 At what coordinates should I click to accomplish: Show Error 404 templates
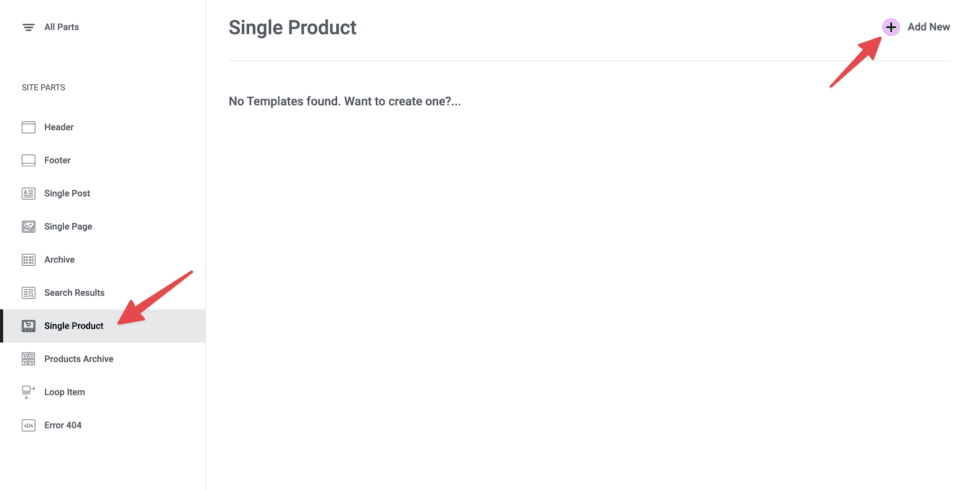[63, 425]
